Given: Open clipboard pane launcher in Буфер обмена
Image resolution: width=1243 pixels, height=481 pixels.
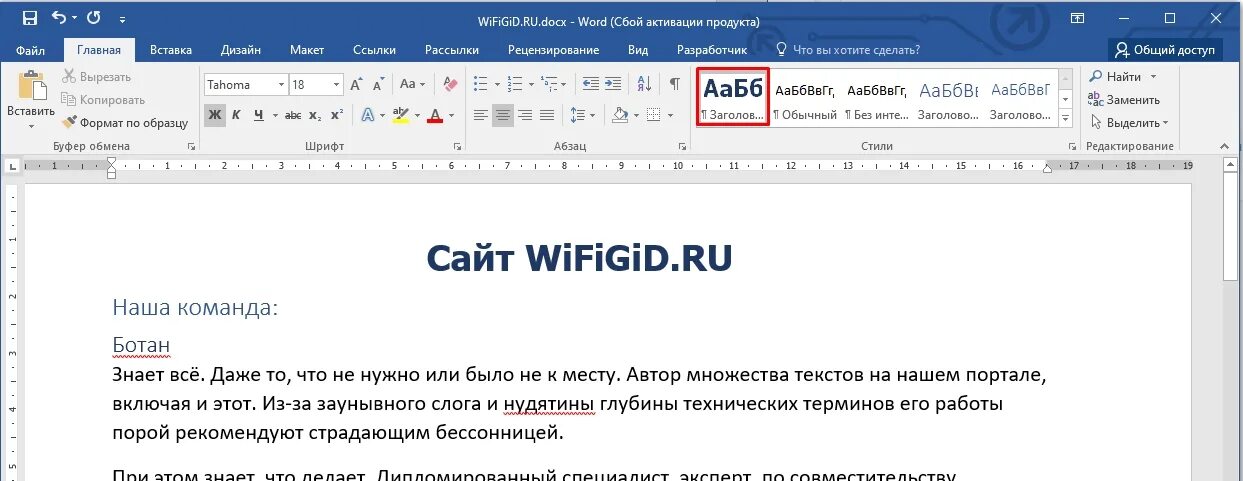Looking at the screenshot, I should coord(191,147).
